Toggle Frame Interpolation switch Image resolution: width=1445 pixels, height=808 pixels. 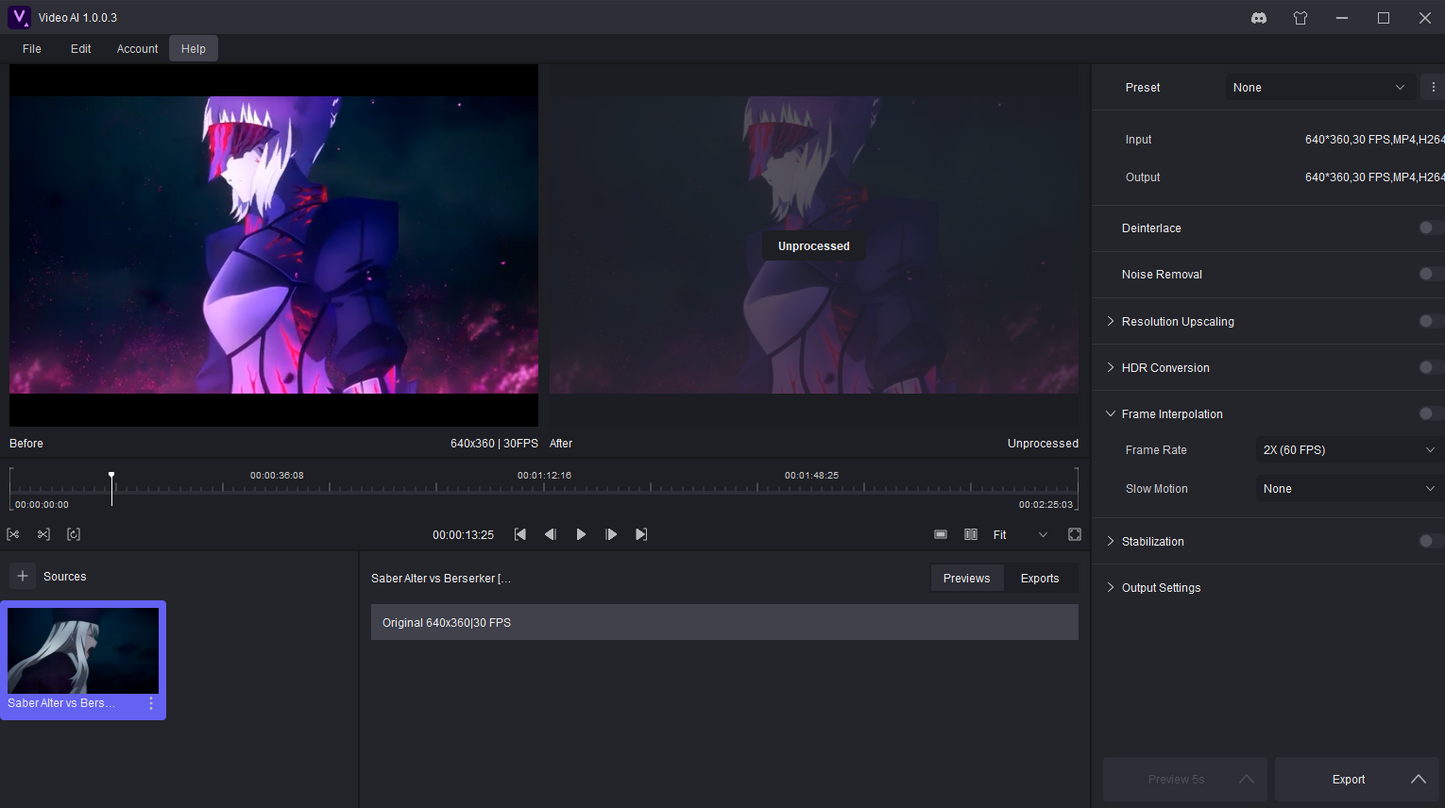1429,414
